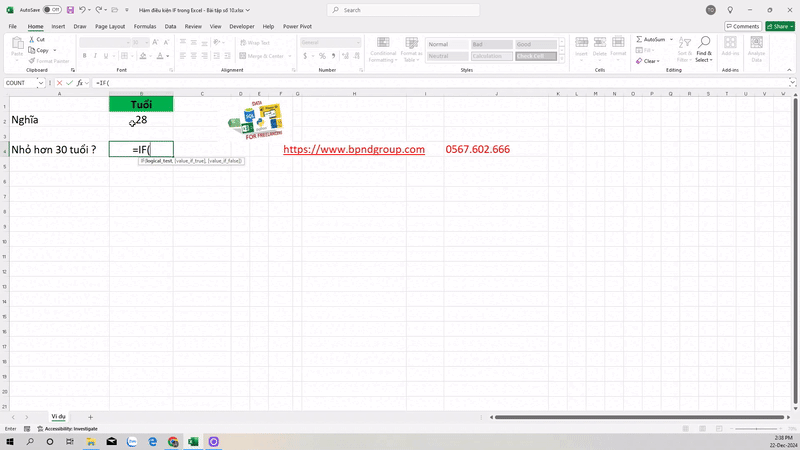Toggle Wrap Text
800x450 pixels.
pos(255,43)
